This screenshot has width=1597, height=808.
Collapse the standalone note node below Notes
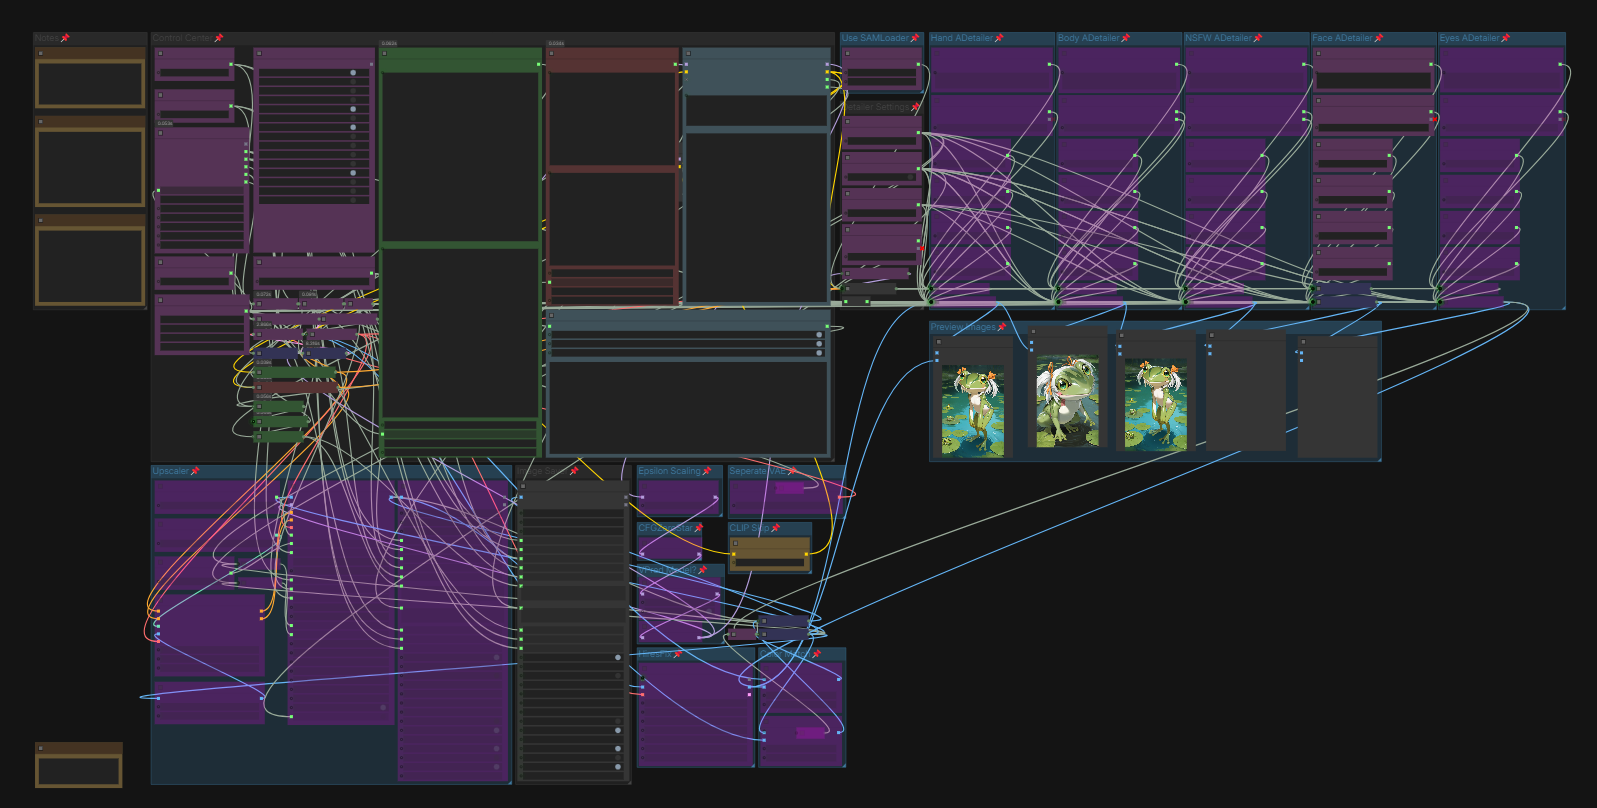point(41,748)
